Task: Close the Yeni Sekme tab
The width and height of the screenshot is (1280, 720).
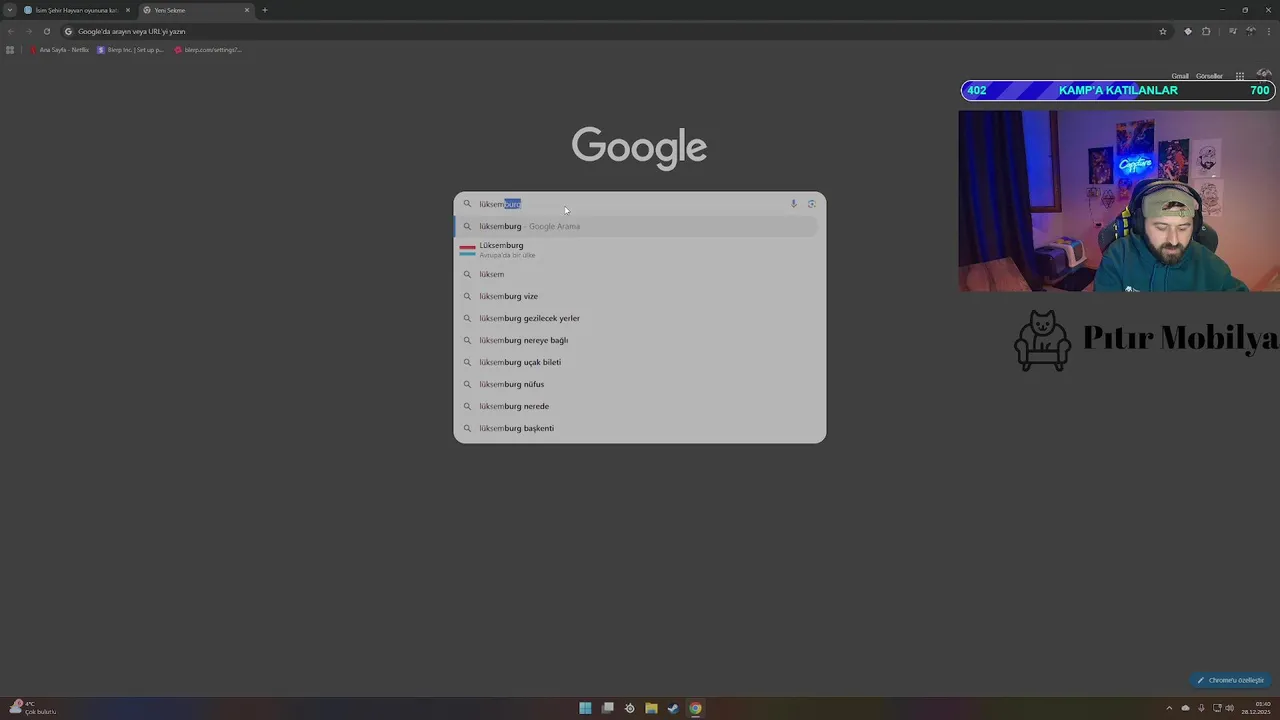Action: (x=247, y=10)
